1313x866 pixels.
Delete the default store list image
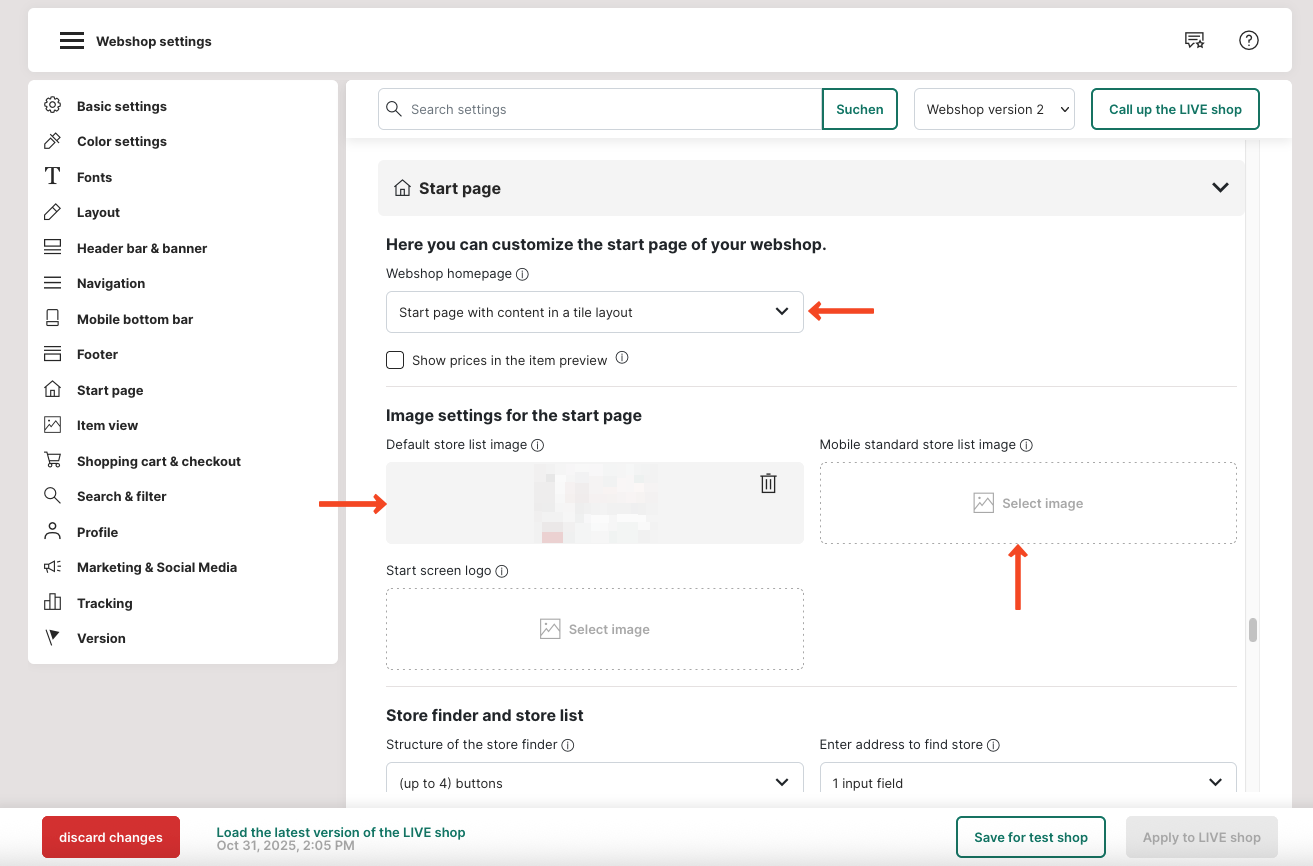(x=768, y=483)
